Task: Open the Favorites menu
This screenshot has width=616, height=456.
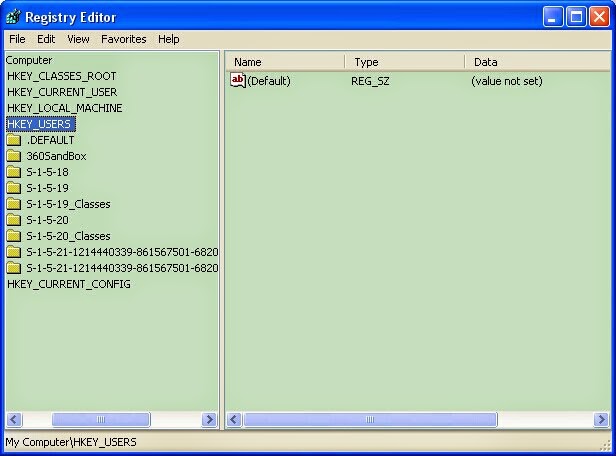Action: click(x=124, y=39)
